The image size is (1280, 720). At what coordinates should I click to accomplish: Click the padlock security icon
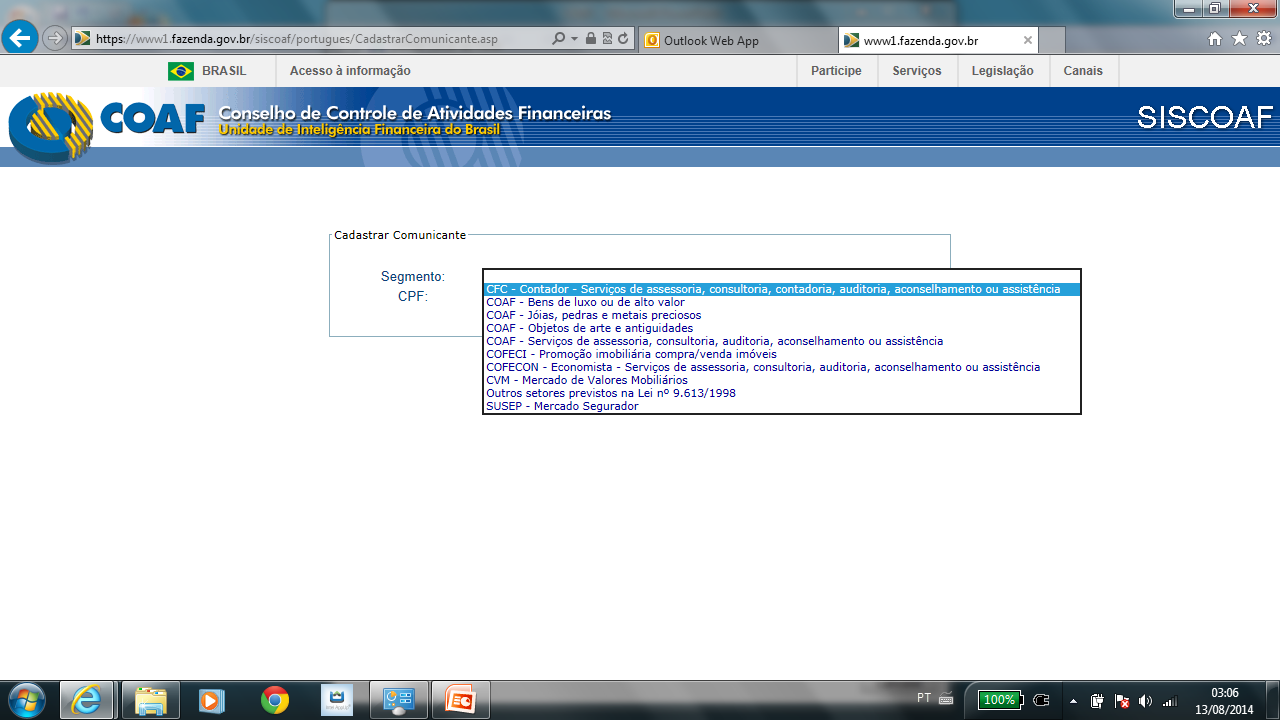[591, 39]
